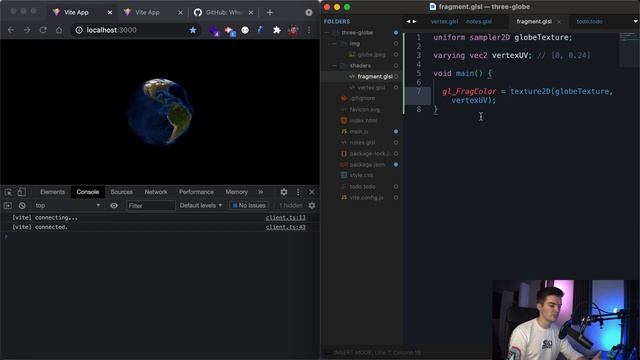
Task: Open DevTools more options menu
Action: [298, 192]
